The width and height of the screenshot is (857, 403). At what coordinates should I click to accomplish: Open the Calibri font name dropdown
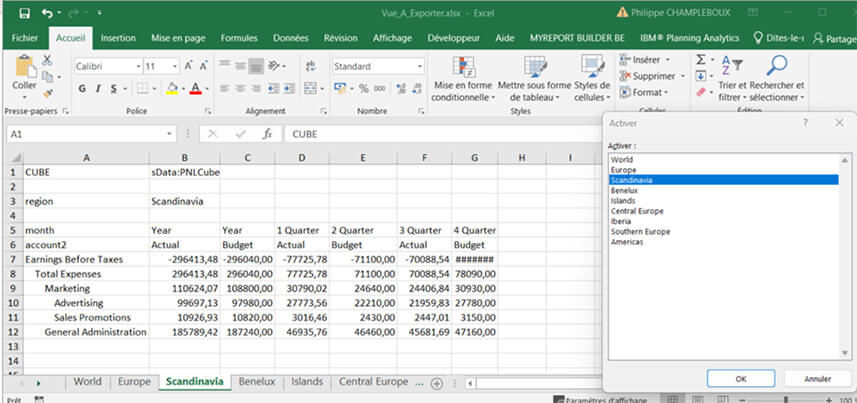click(138, 67)
